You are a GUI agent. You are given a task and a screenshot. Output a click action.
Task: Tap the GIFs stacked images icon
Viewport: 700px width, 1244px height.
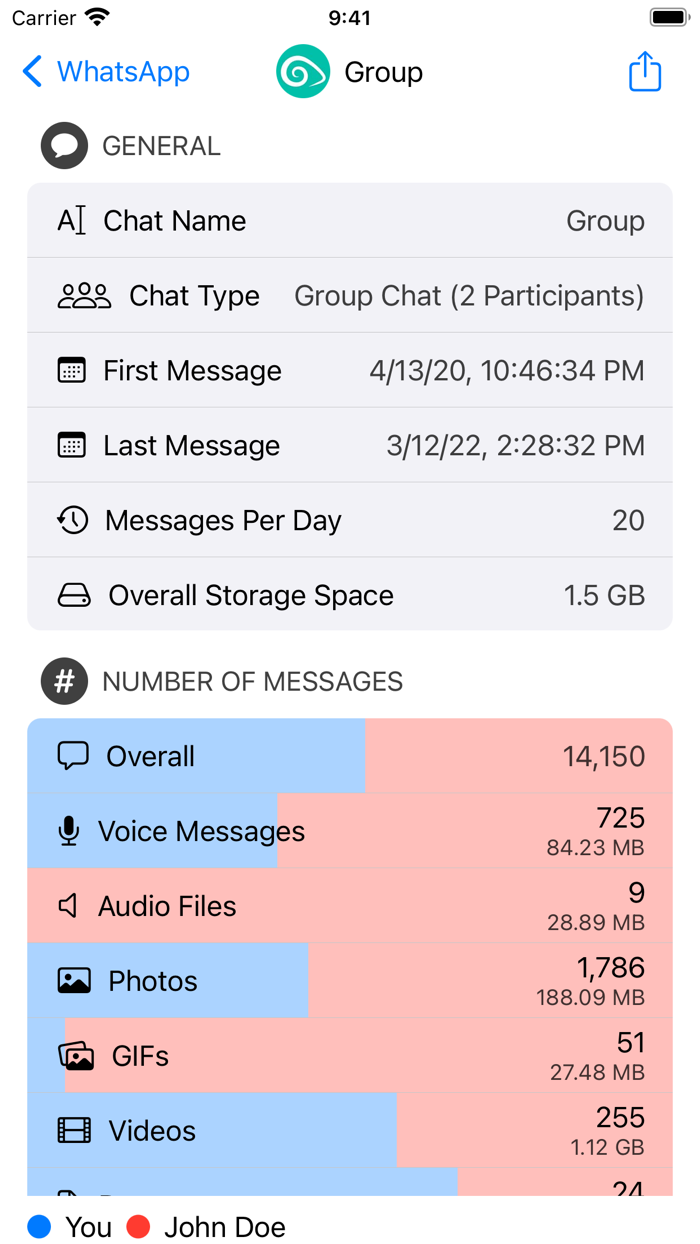coord(76,1056)
